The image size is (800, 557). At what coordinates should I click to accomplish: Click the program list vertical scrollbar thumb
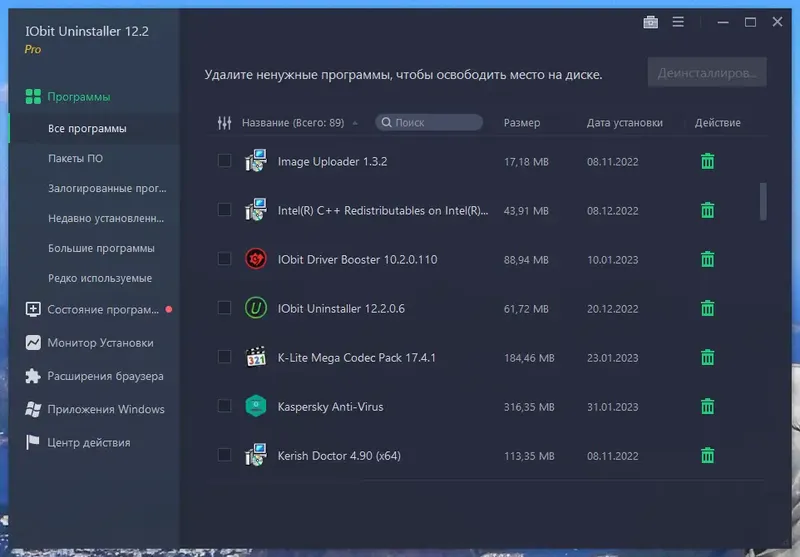click(x=763, y=201)
